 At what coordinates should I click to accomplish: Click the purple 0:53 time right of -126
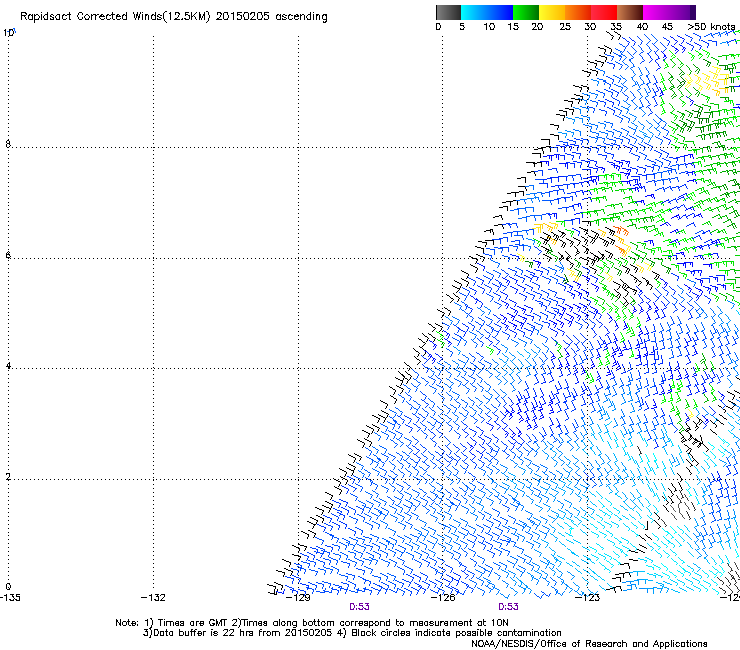pyautogui.click(x=508, y=607)
